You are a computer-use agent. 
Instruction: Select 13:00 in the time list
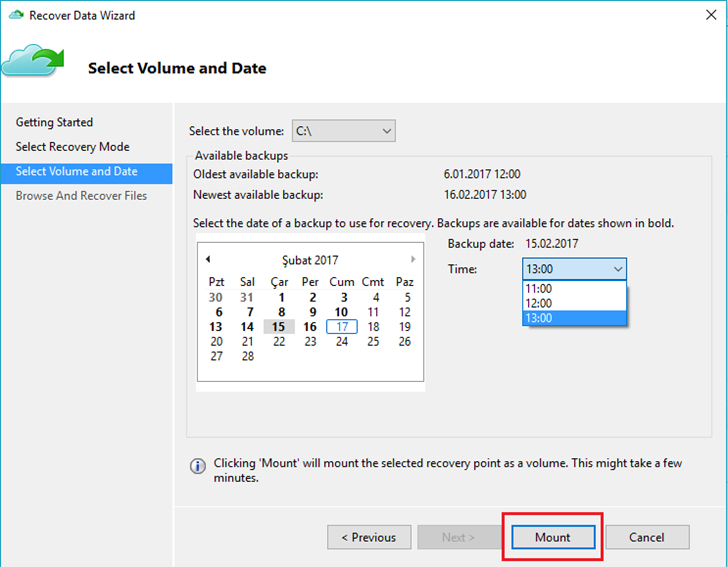click(x=574, y=318)
